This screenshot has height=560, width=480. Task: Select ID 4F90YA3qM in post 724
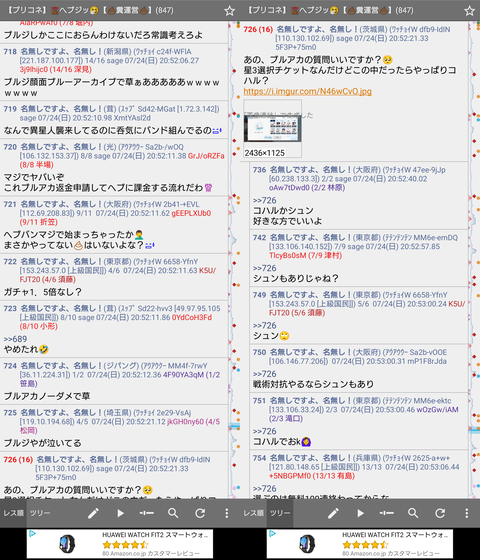click(183, 375)
